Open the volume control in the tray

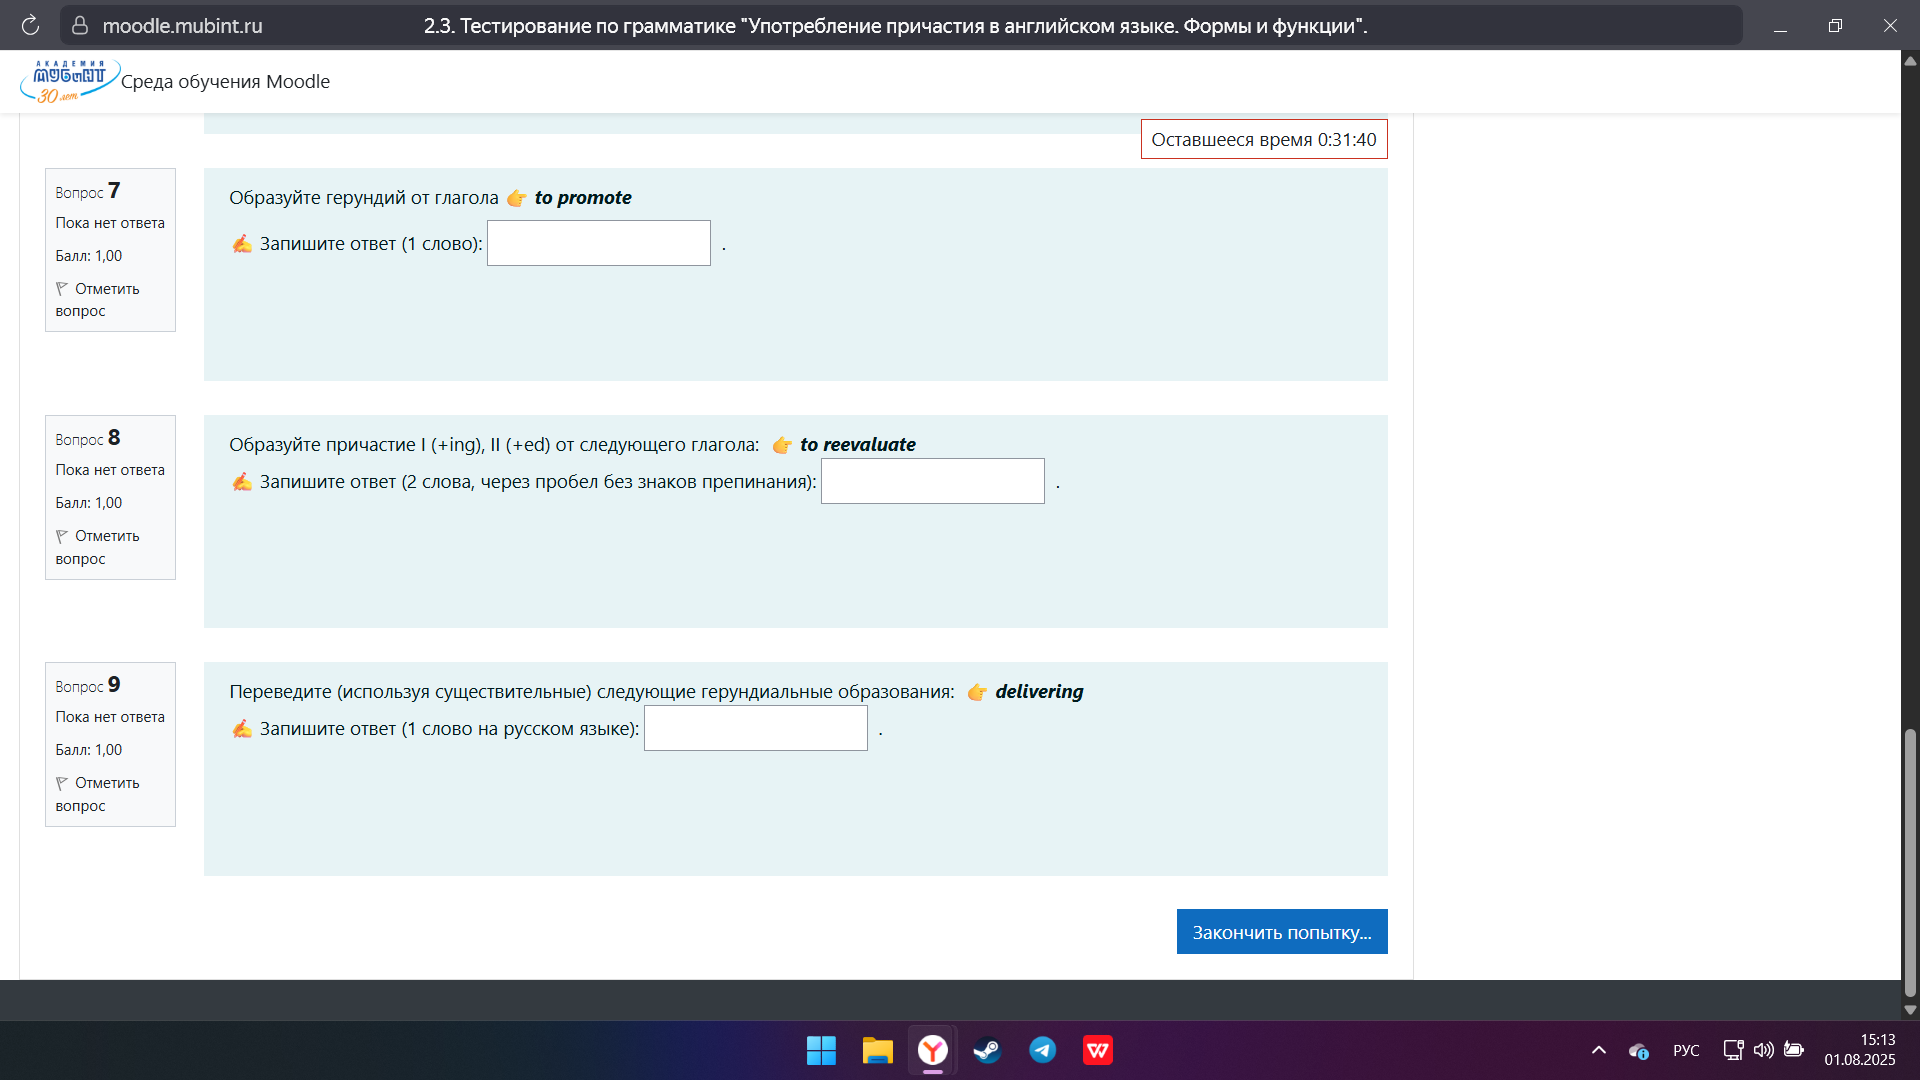(x=1763, y=1050)
